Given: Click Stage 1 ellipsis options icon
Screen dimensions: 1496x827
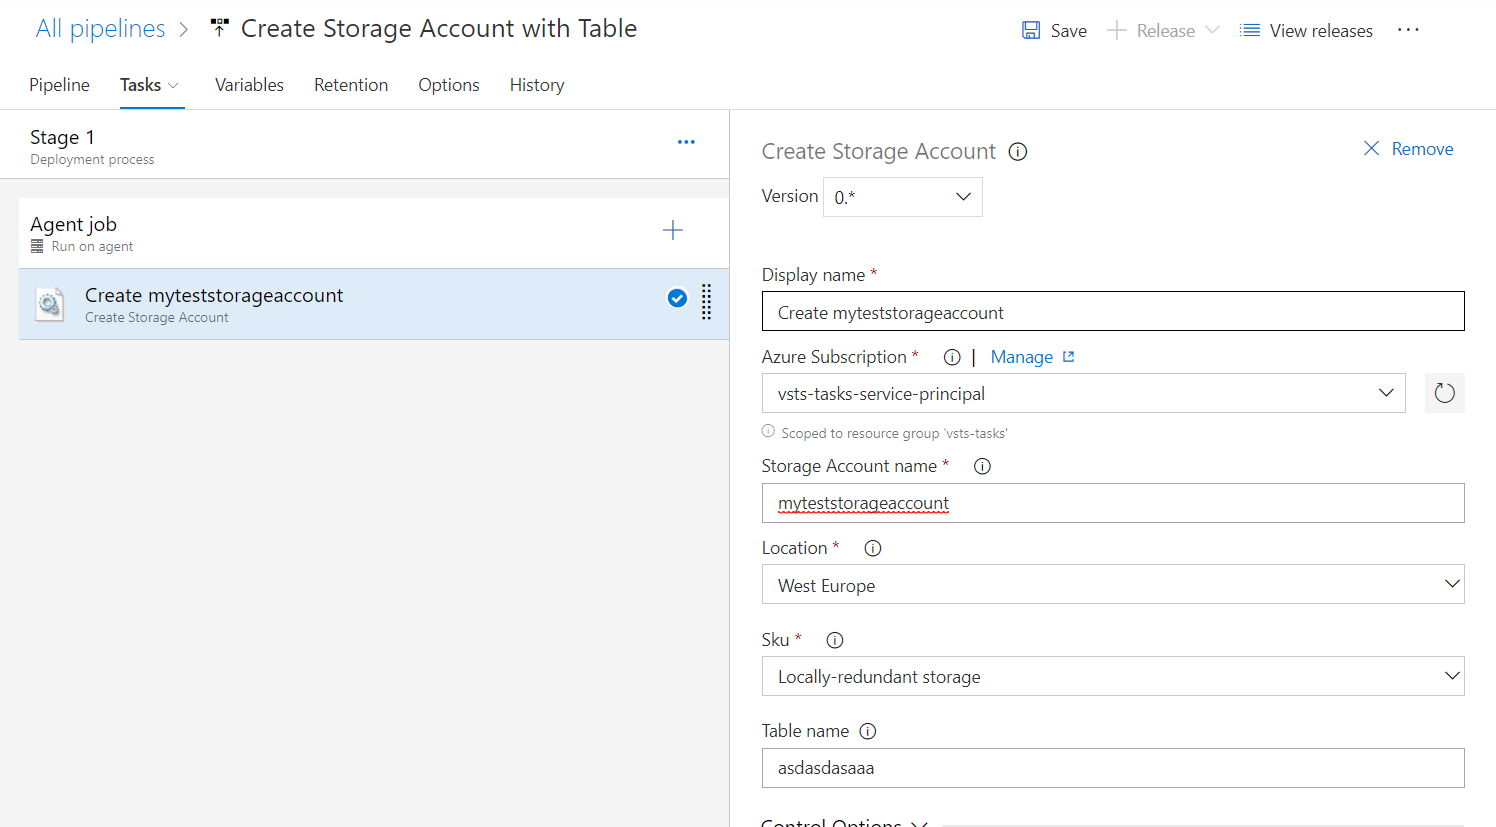Looking at the screenshot, I should pyautogui.click(x=686, y=142).
